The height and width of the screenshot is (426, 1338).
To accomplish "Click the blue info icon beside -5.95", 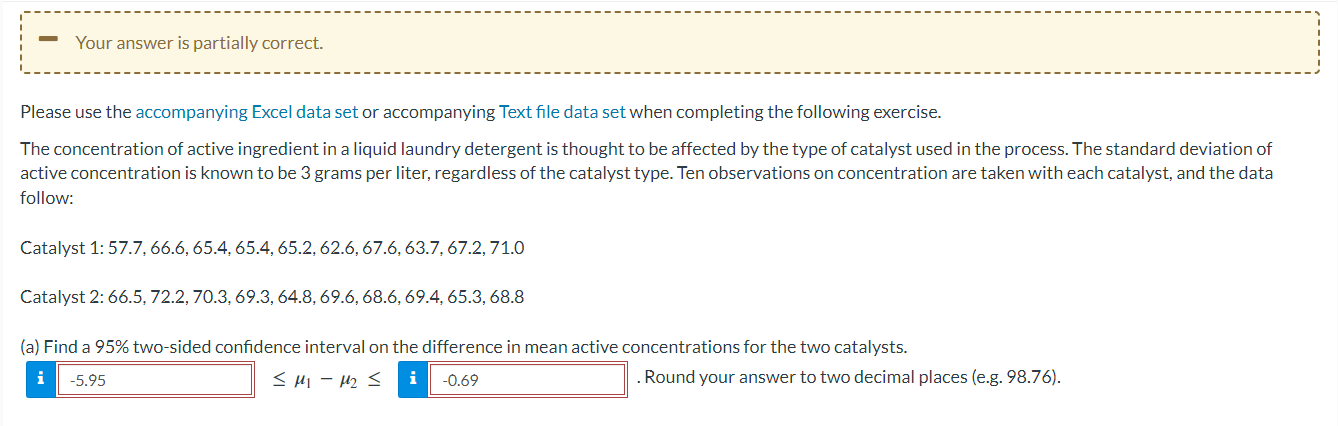I will click(41, 380).
